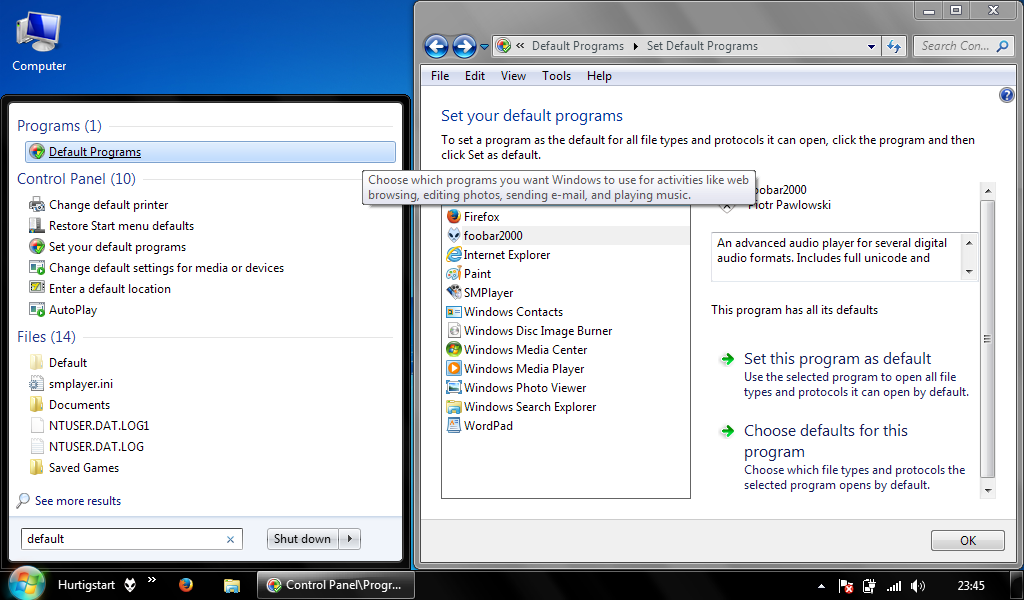The width and height of the screenshot is (1024, 600).
Task: Click the Default Programs breadcrumb in address bar
Action: tap(577, 46)
